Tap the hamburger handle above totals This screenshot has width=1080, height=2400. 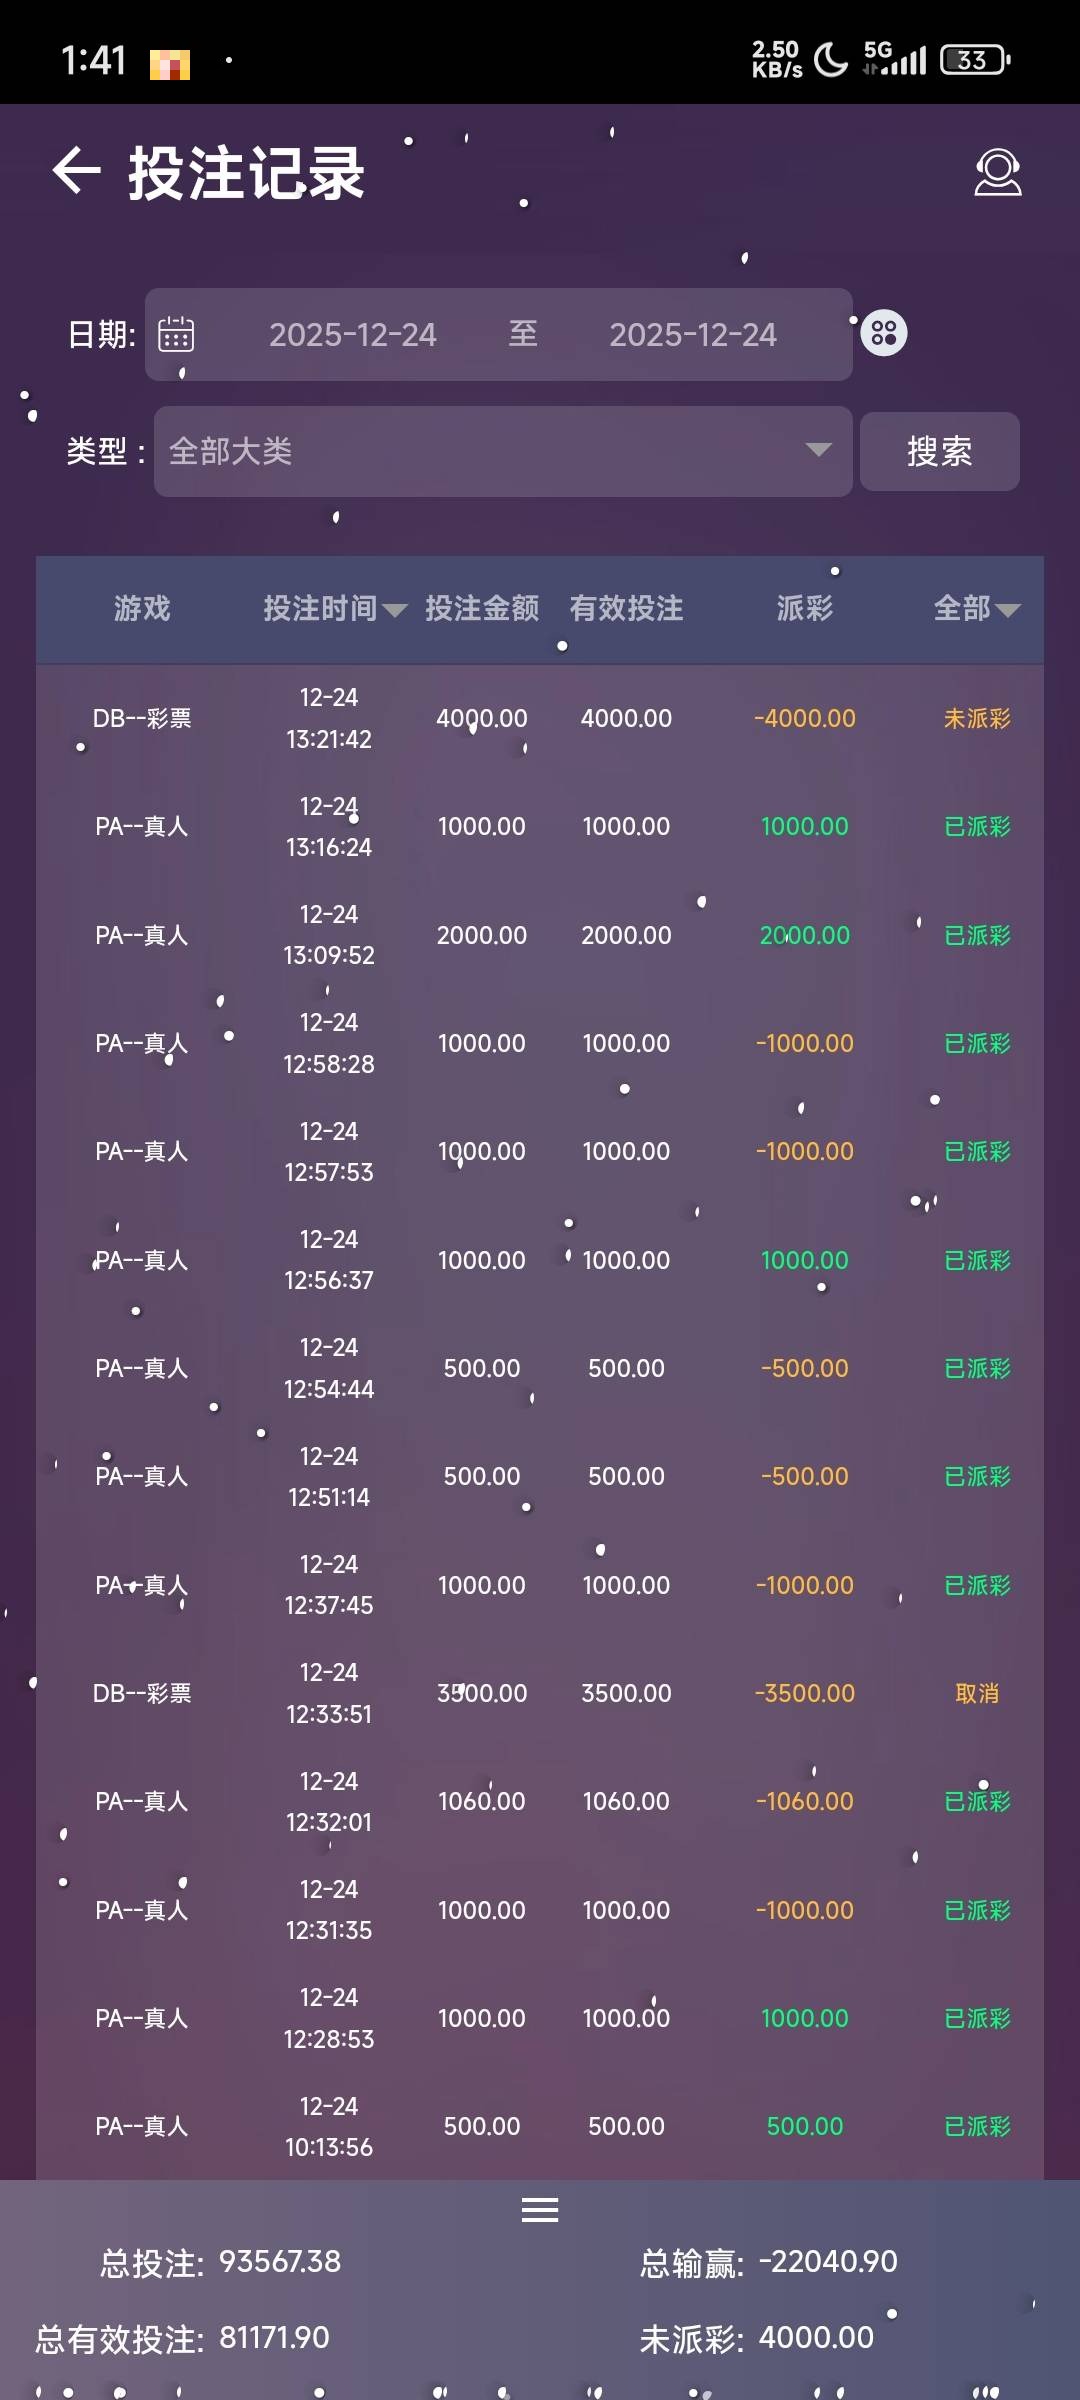(540, 2210)
